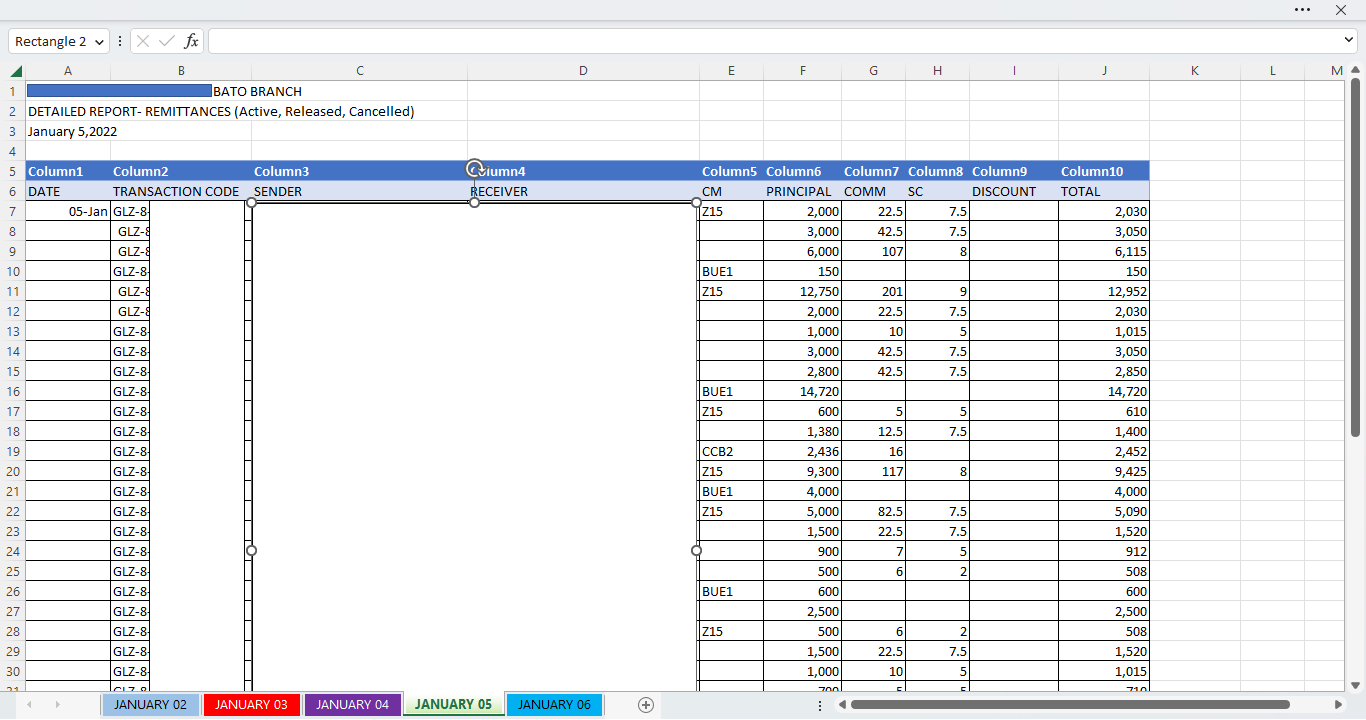Click the CCB2 cell in the CM column
Screen dimensions: 1366x720
(731, 451)
